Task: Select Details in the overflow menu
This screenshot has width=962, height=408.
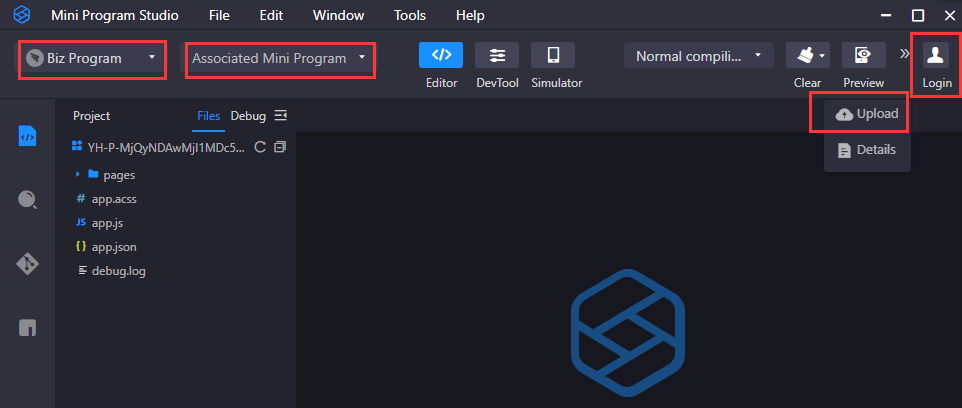Action: [x=867, y=150]
